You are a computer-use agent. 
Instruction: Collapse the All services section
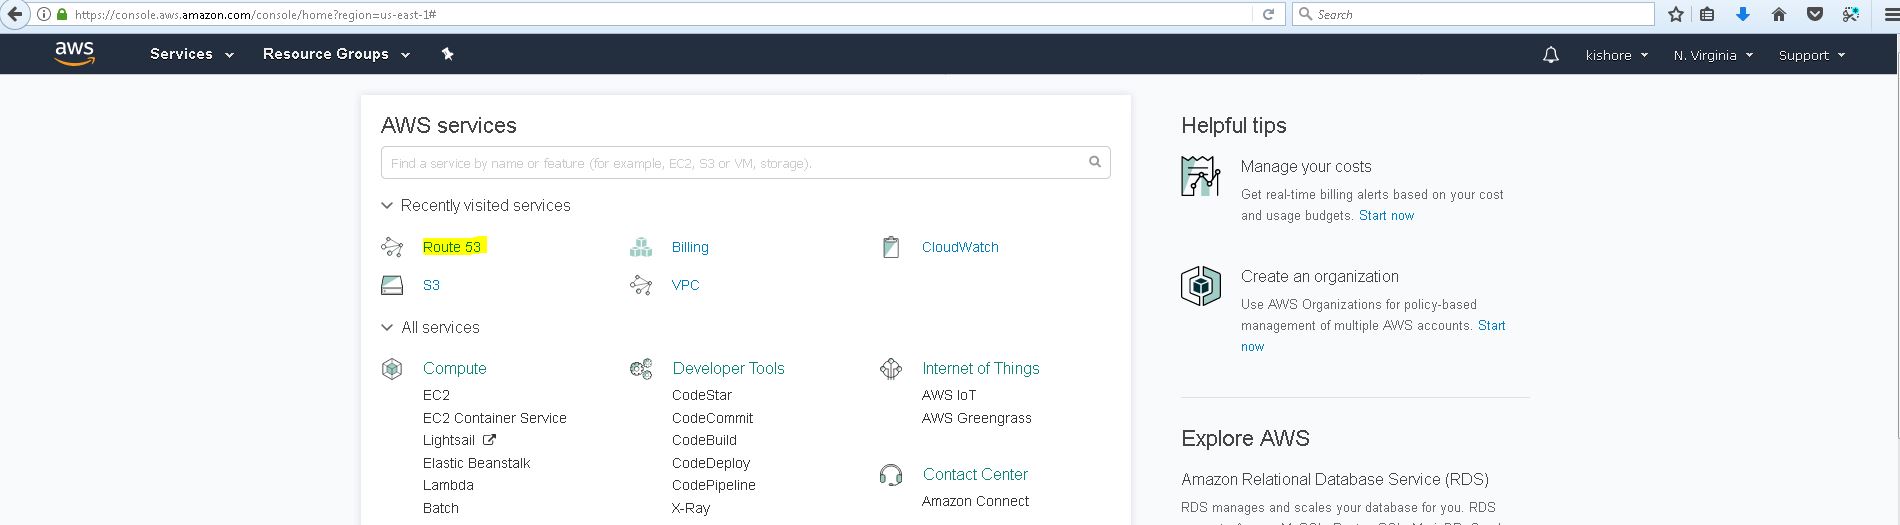click(x=387, y=328)
